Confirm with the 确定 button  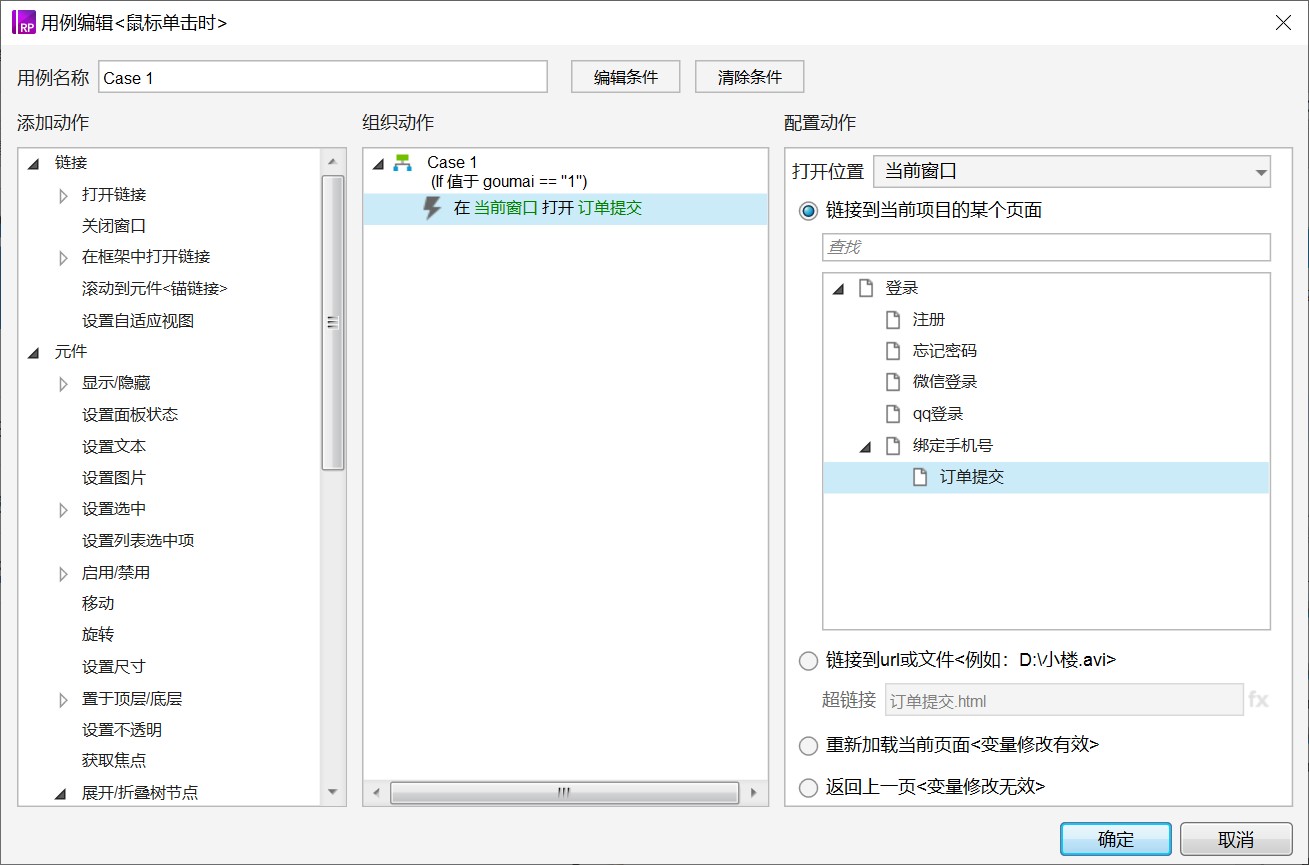tap(1116, 840)
